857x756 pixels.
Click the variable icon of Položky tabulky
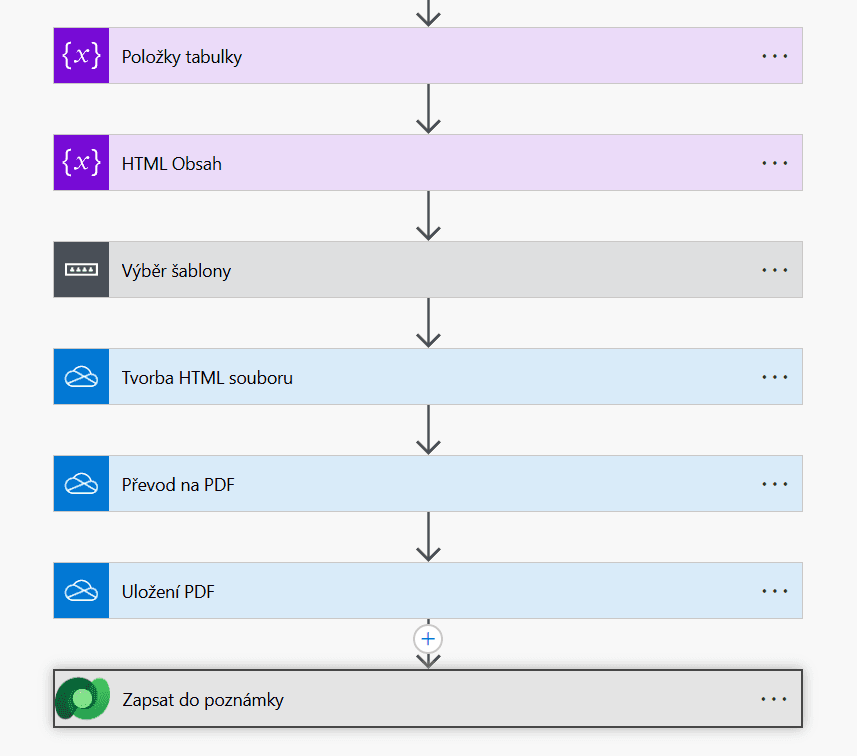click(x=81, y=56)
